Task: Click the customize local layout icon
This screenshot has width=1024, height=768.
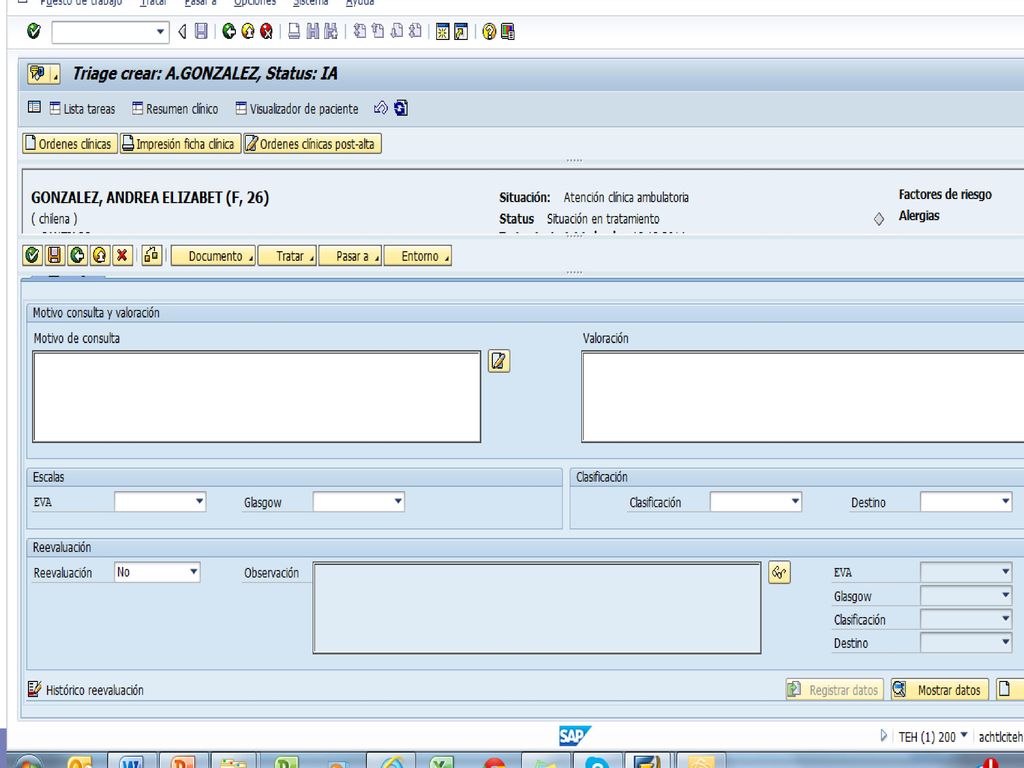Action: click(507, 31)
